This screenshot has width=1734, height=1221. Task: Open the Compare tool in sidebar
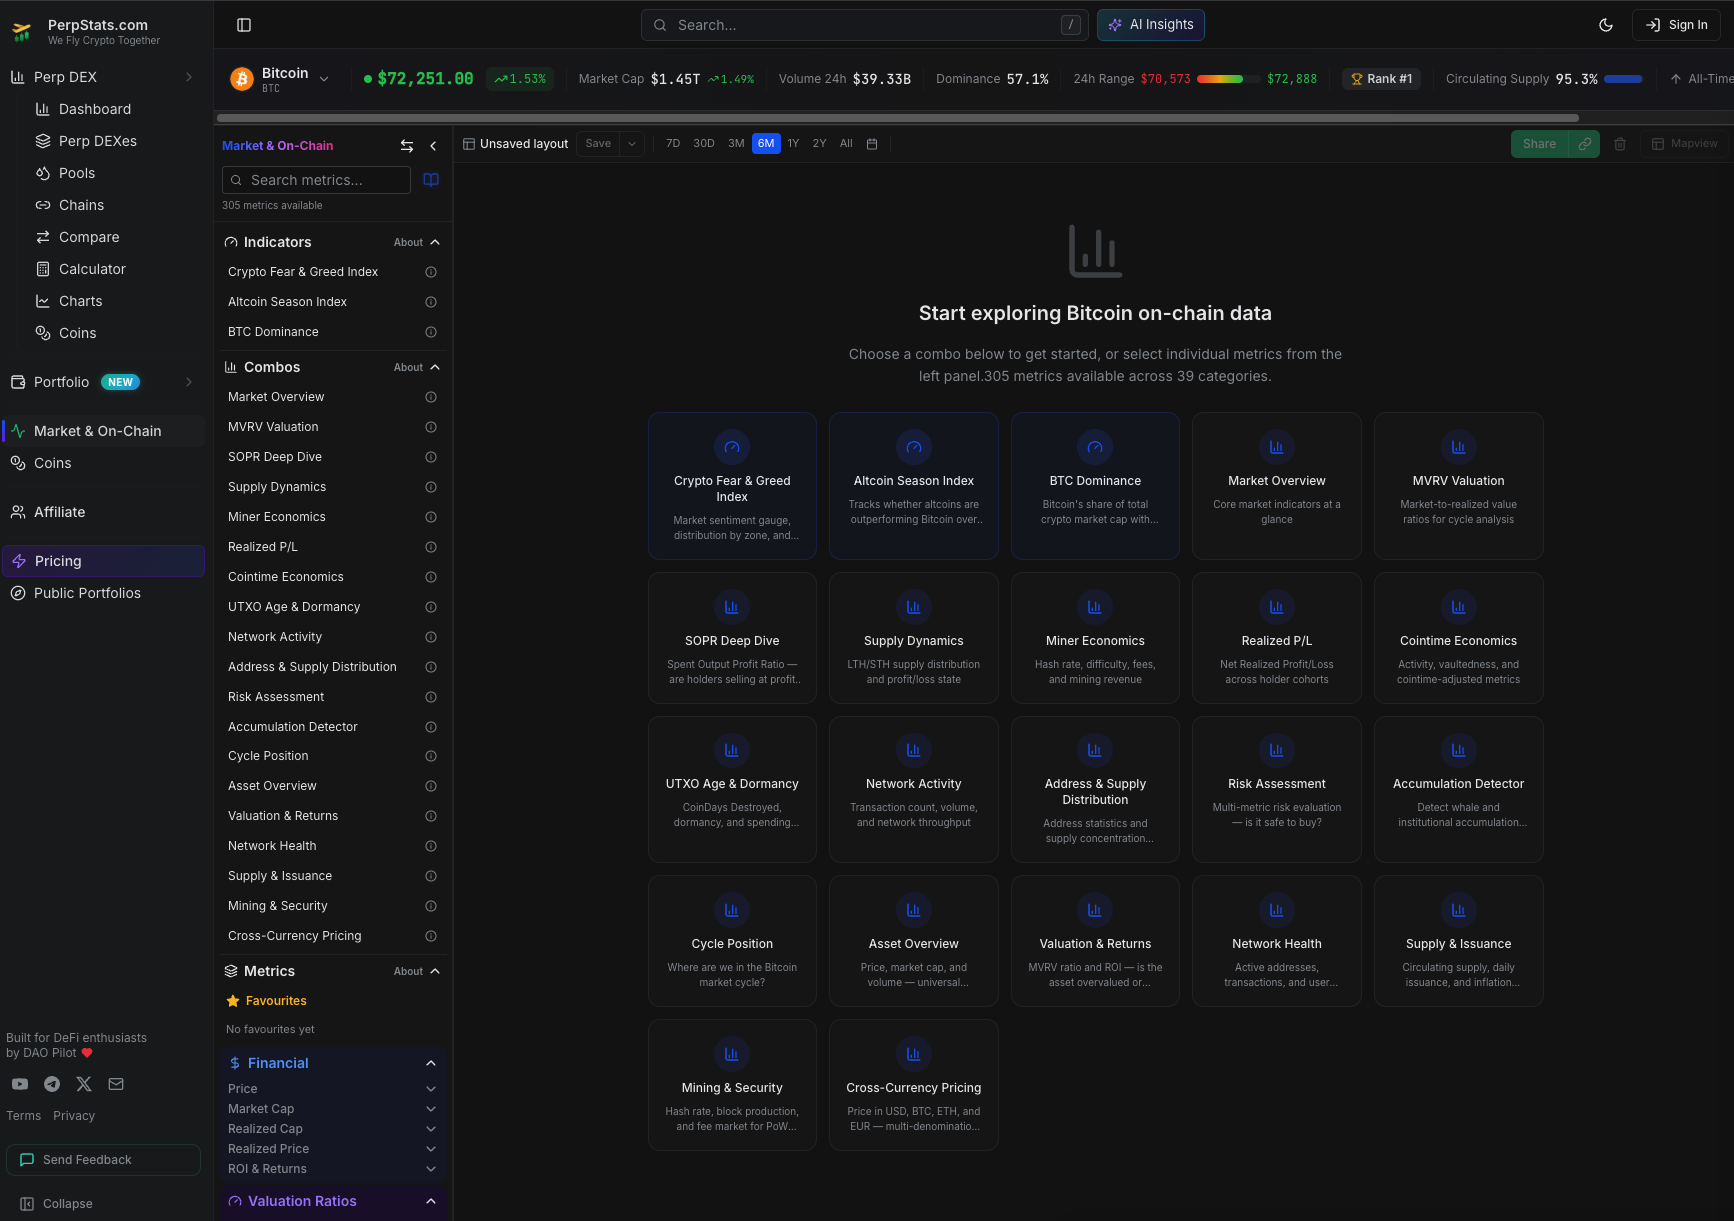88,237
